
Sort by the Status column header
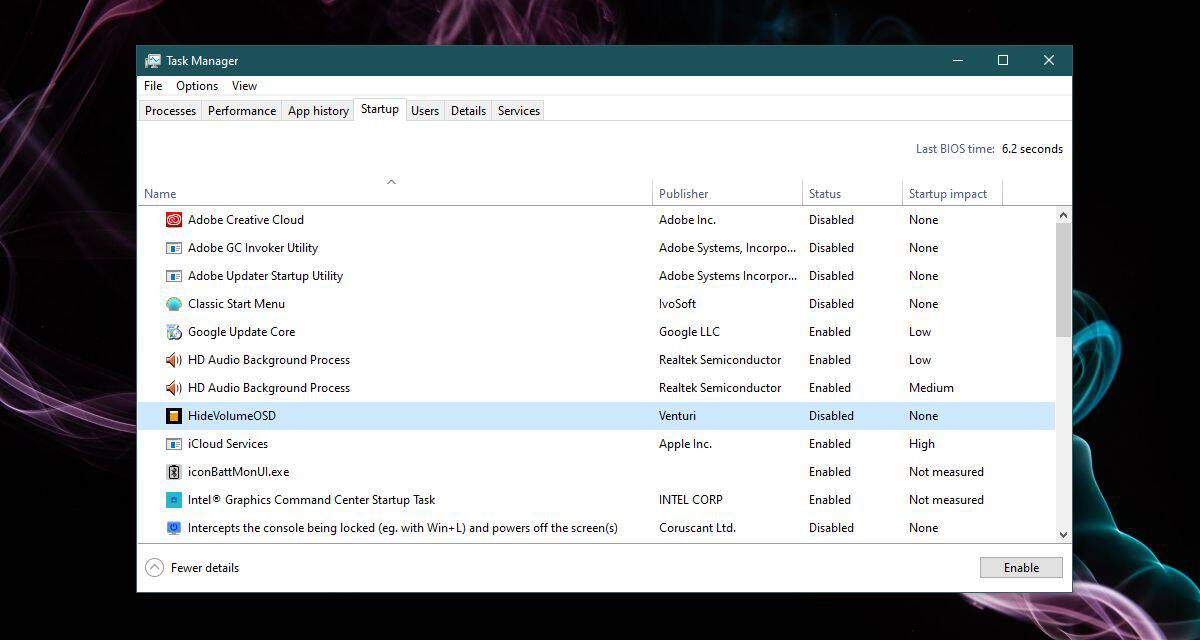click(852, 194)
